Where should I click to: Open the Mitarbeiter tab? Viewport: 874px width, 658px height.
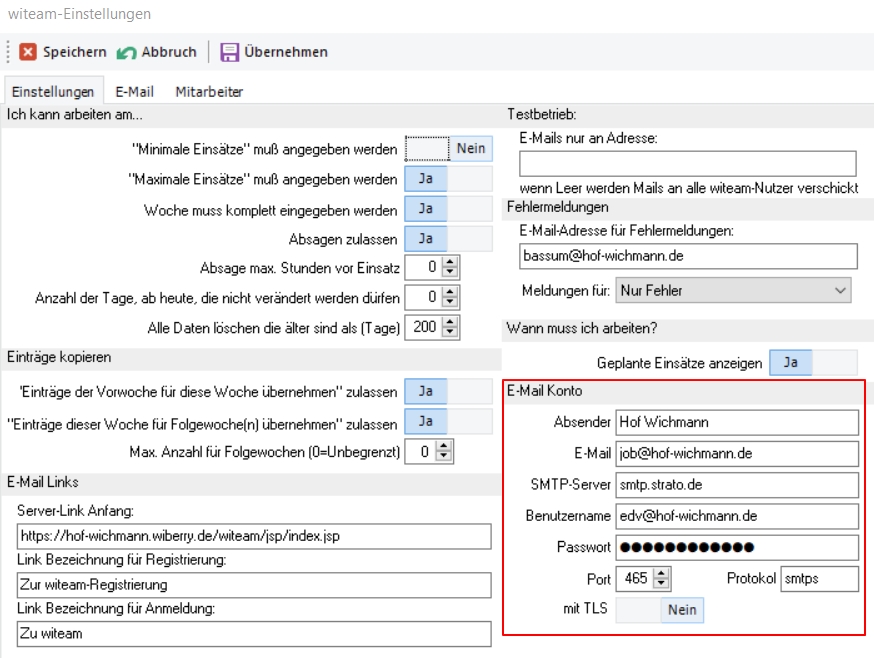(209, 91)
